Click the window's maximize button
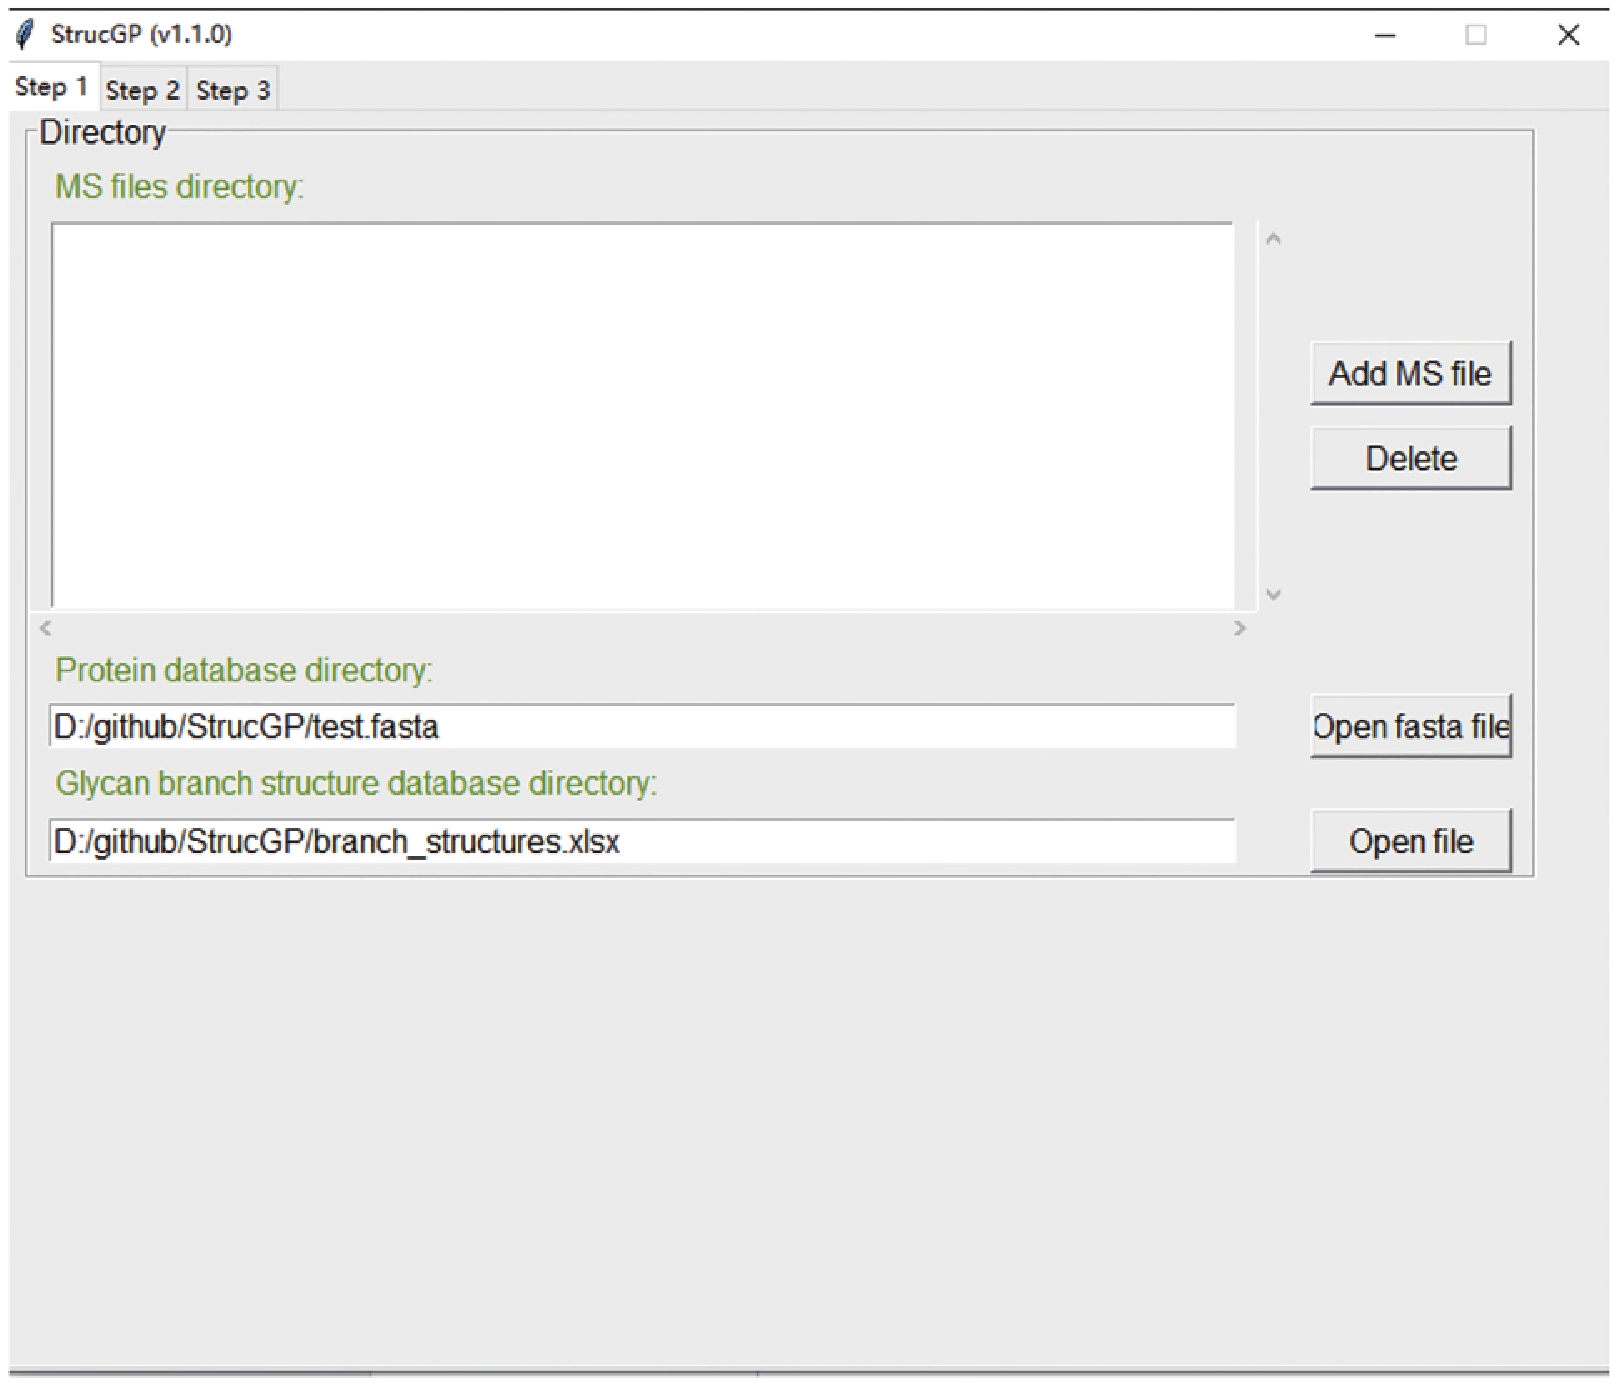Image resolution: width=1614 pixels, height=1386 pixels. tap(1476, 35)
